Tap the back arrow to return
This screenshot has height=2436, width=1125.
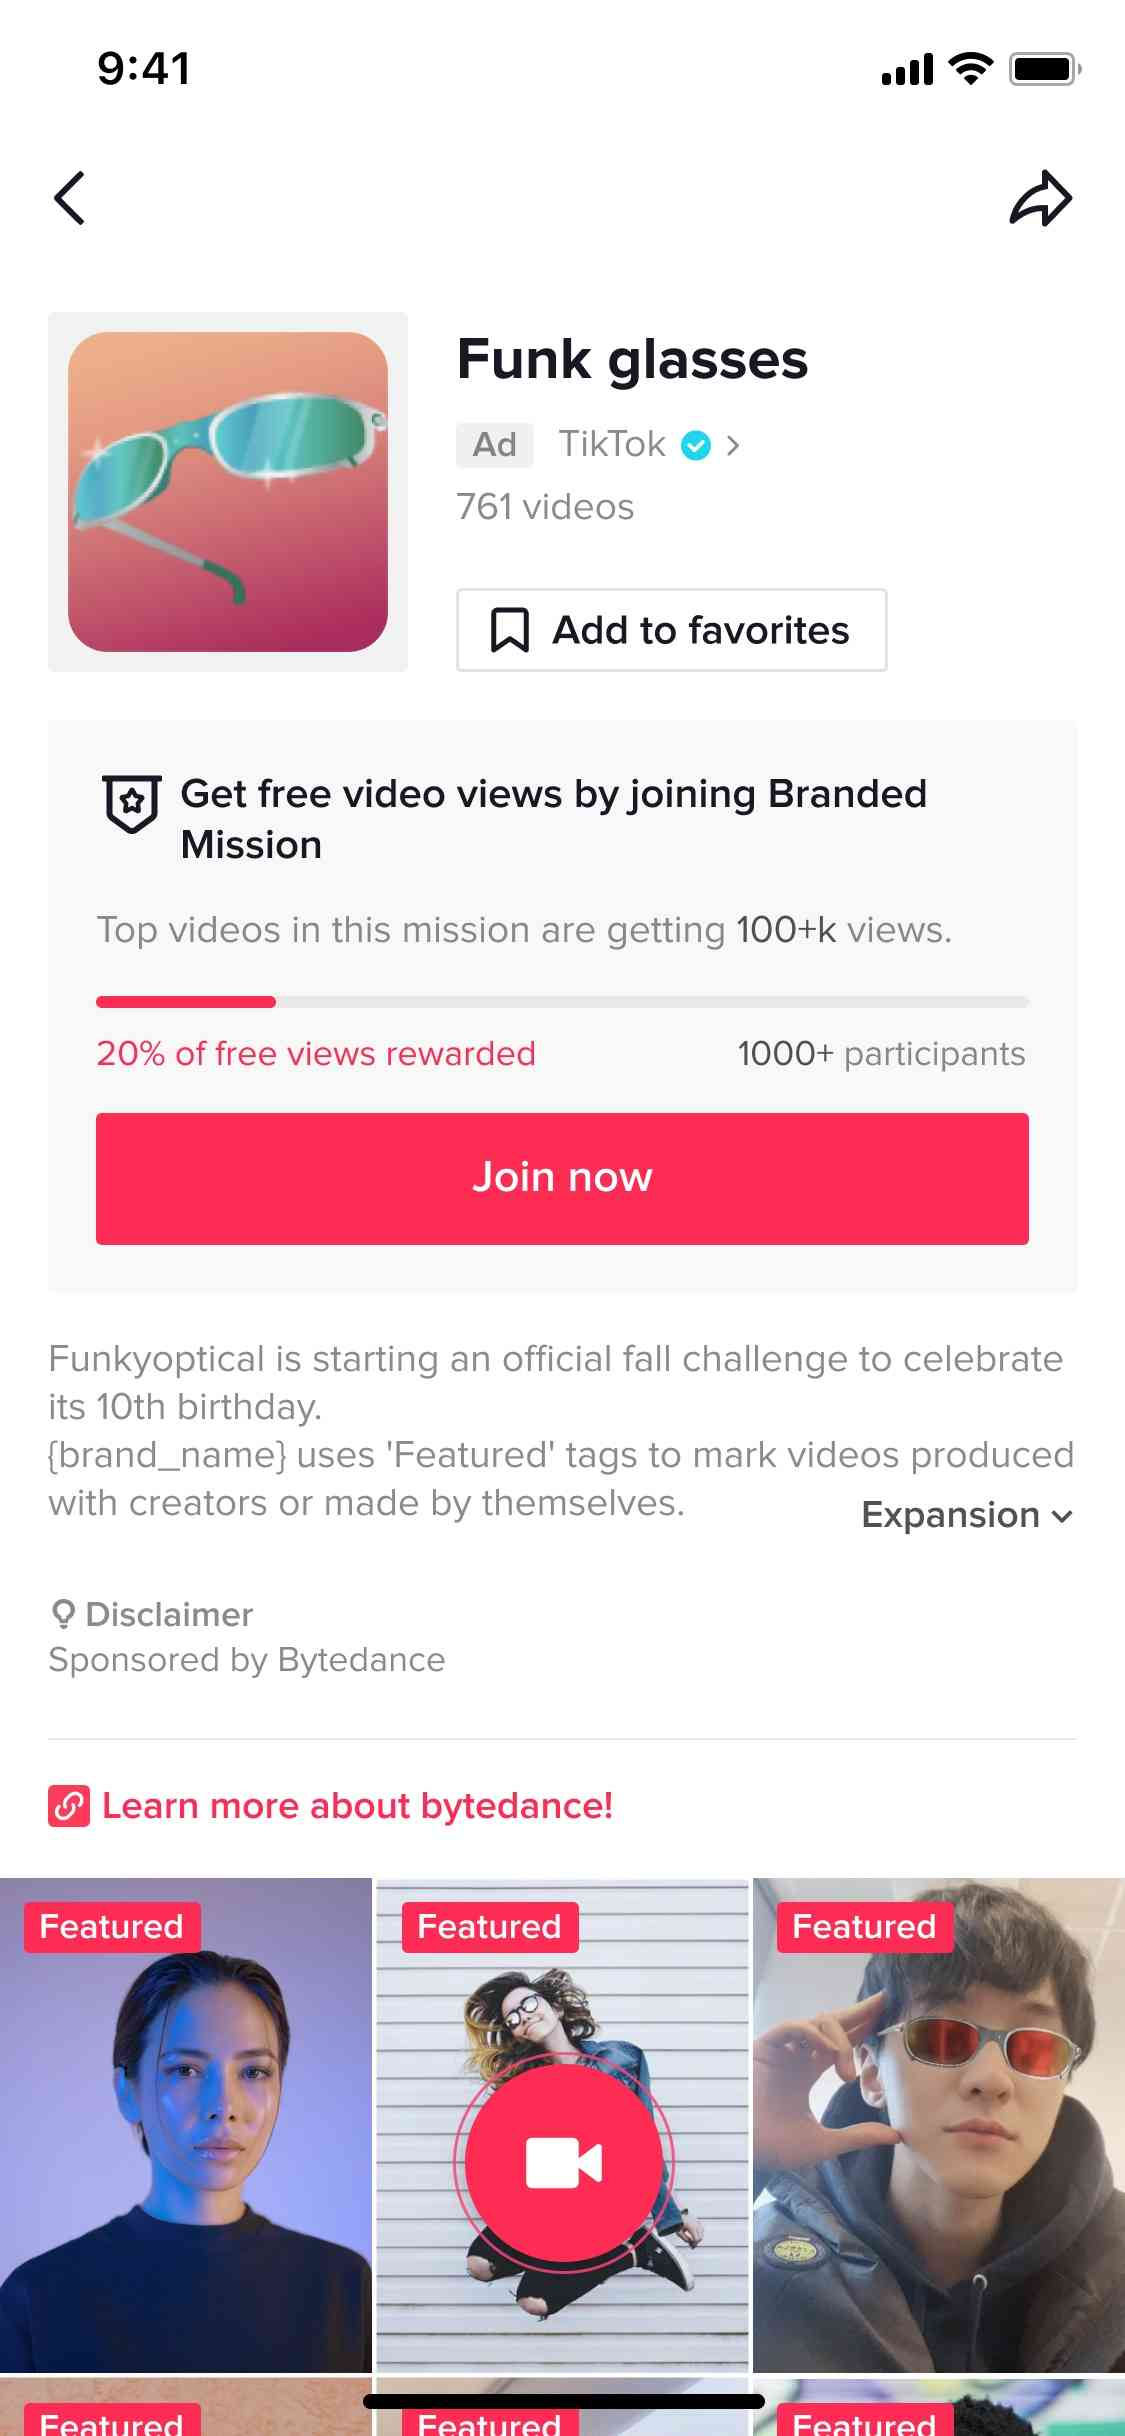coord(70,197)
